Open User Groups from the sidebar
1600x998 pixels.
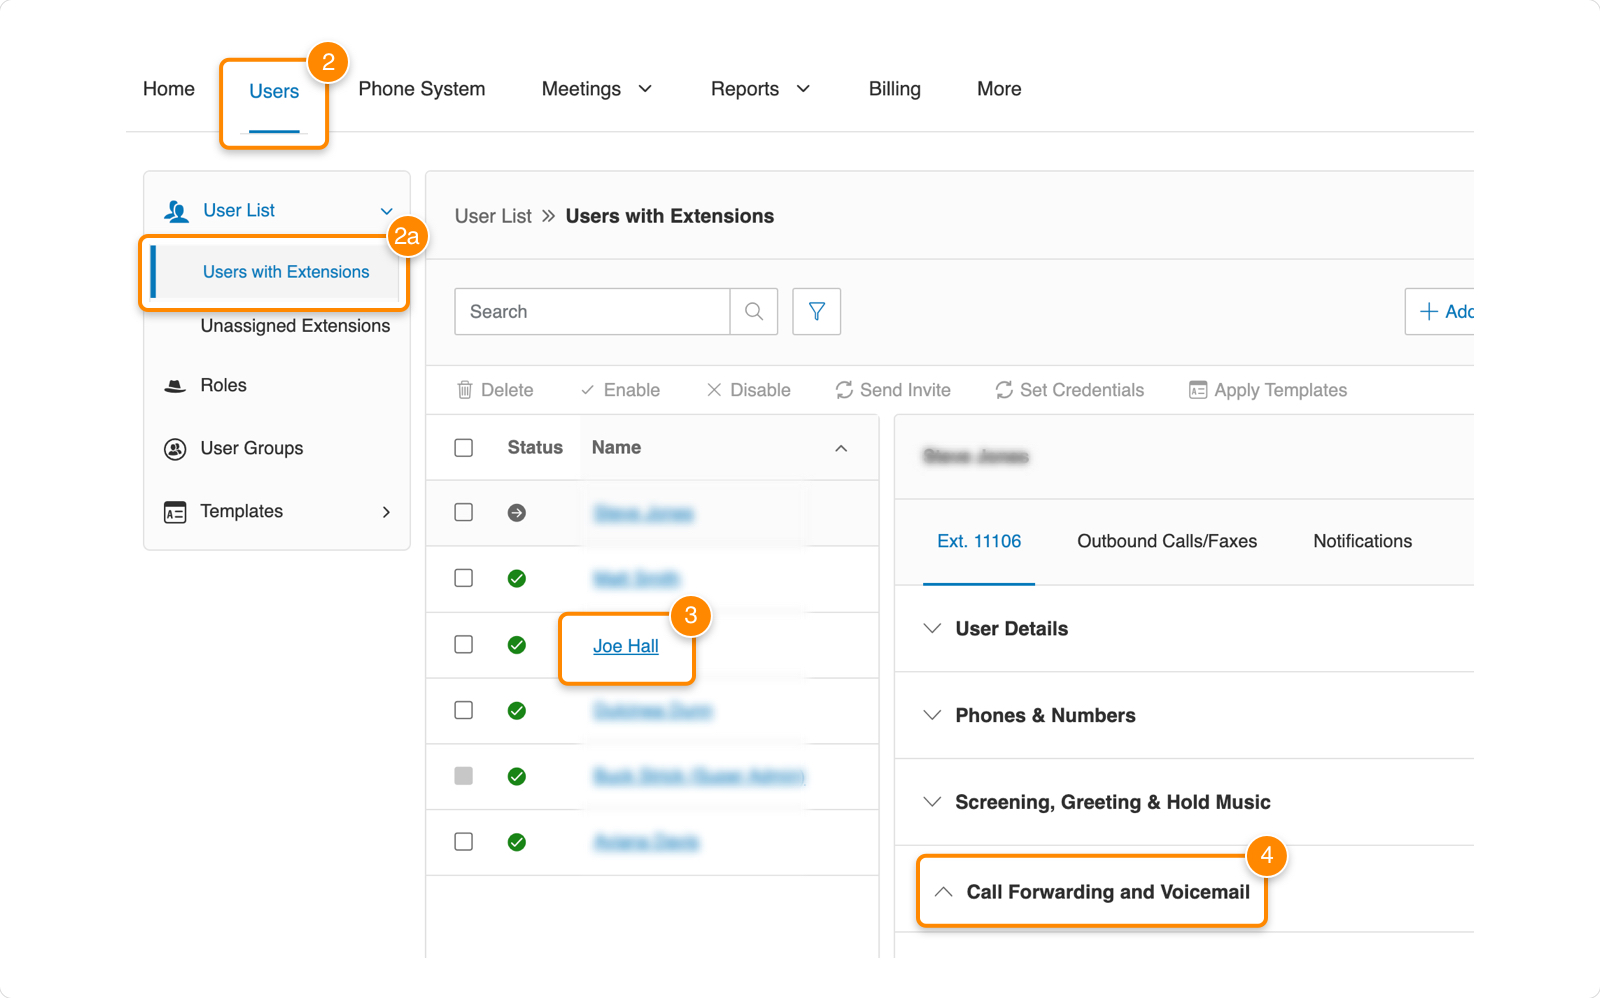click(x=251, y=448)
